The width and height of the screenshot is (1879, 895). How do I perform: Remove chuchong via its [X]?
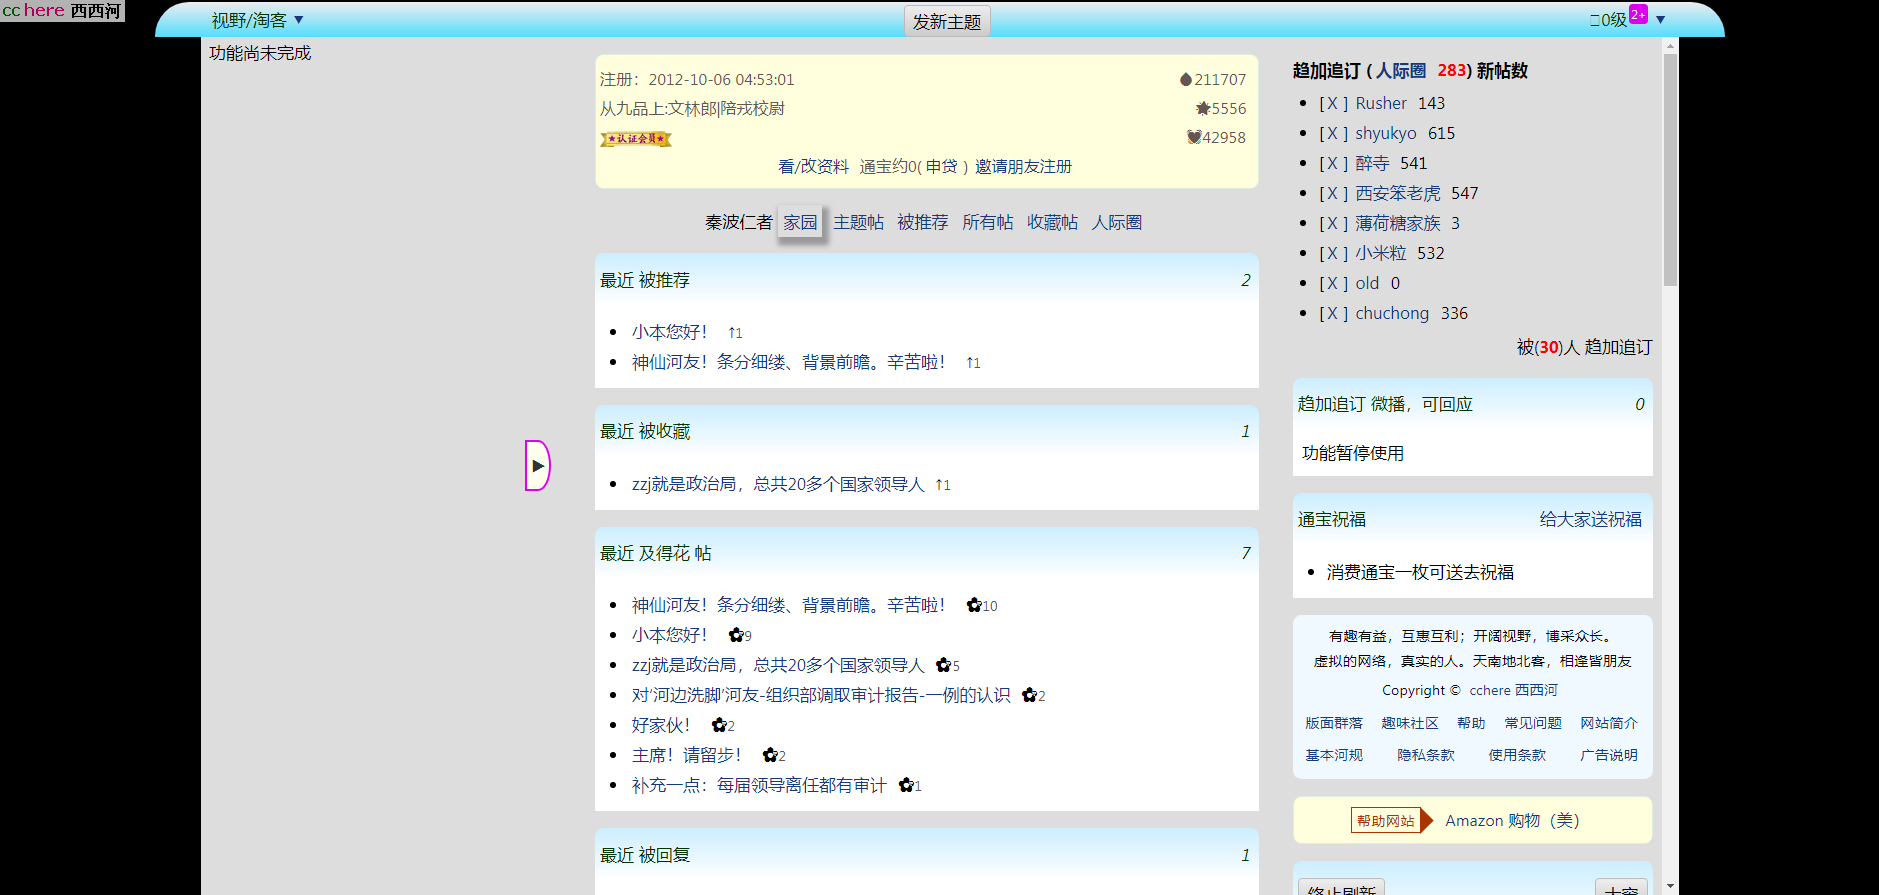point(1333,313)
